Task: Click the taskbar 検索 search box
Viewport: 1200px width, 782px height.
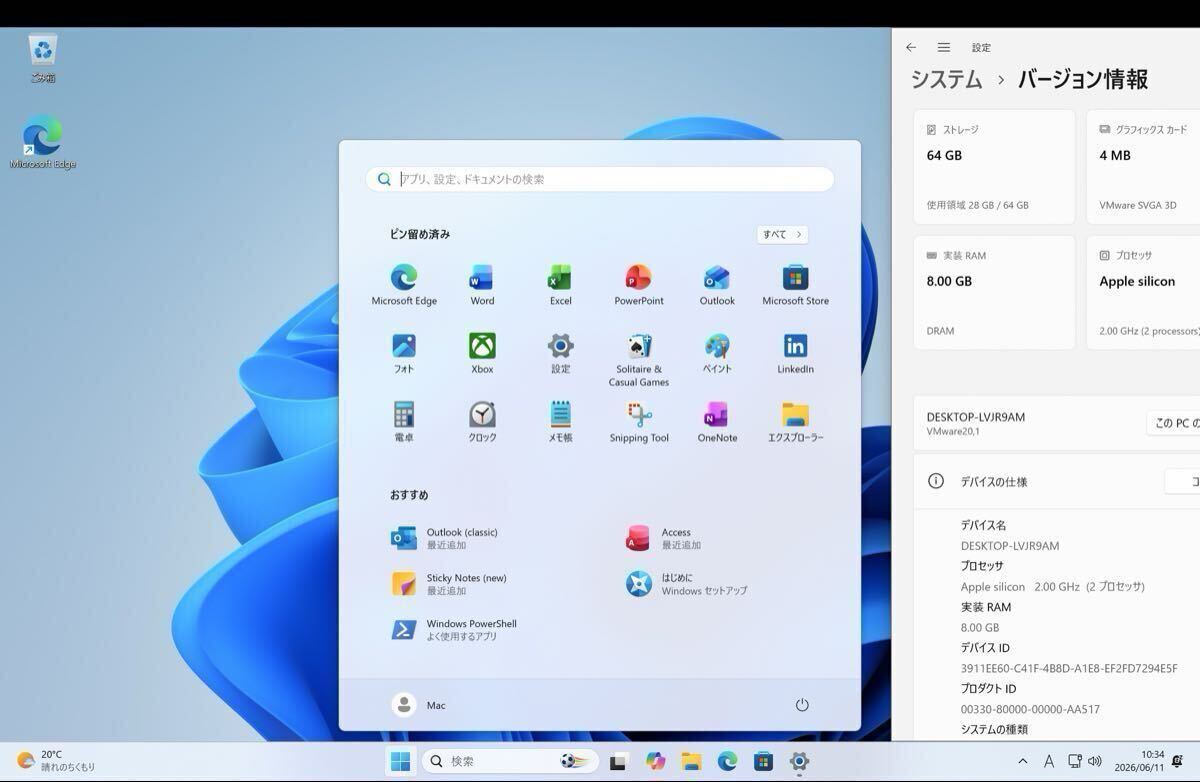Action: coord(510,762)
